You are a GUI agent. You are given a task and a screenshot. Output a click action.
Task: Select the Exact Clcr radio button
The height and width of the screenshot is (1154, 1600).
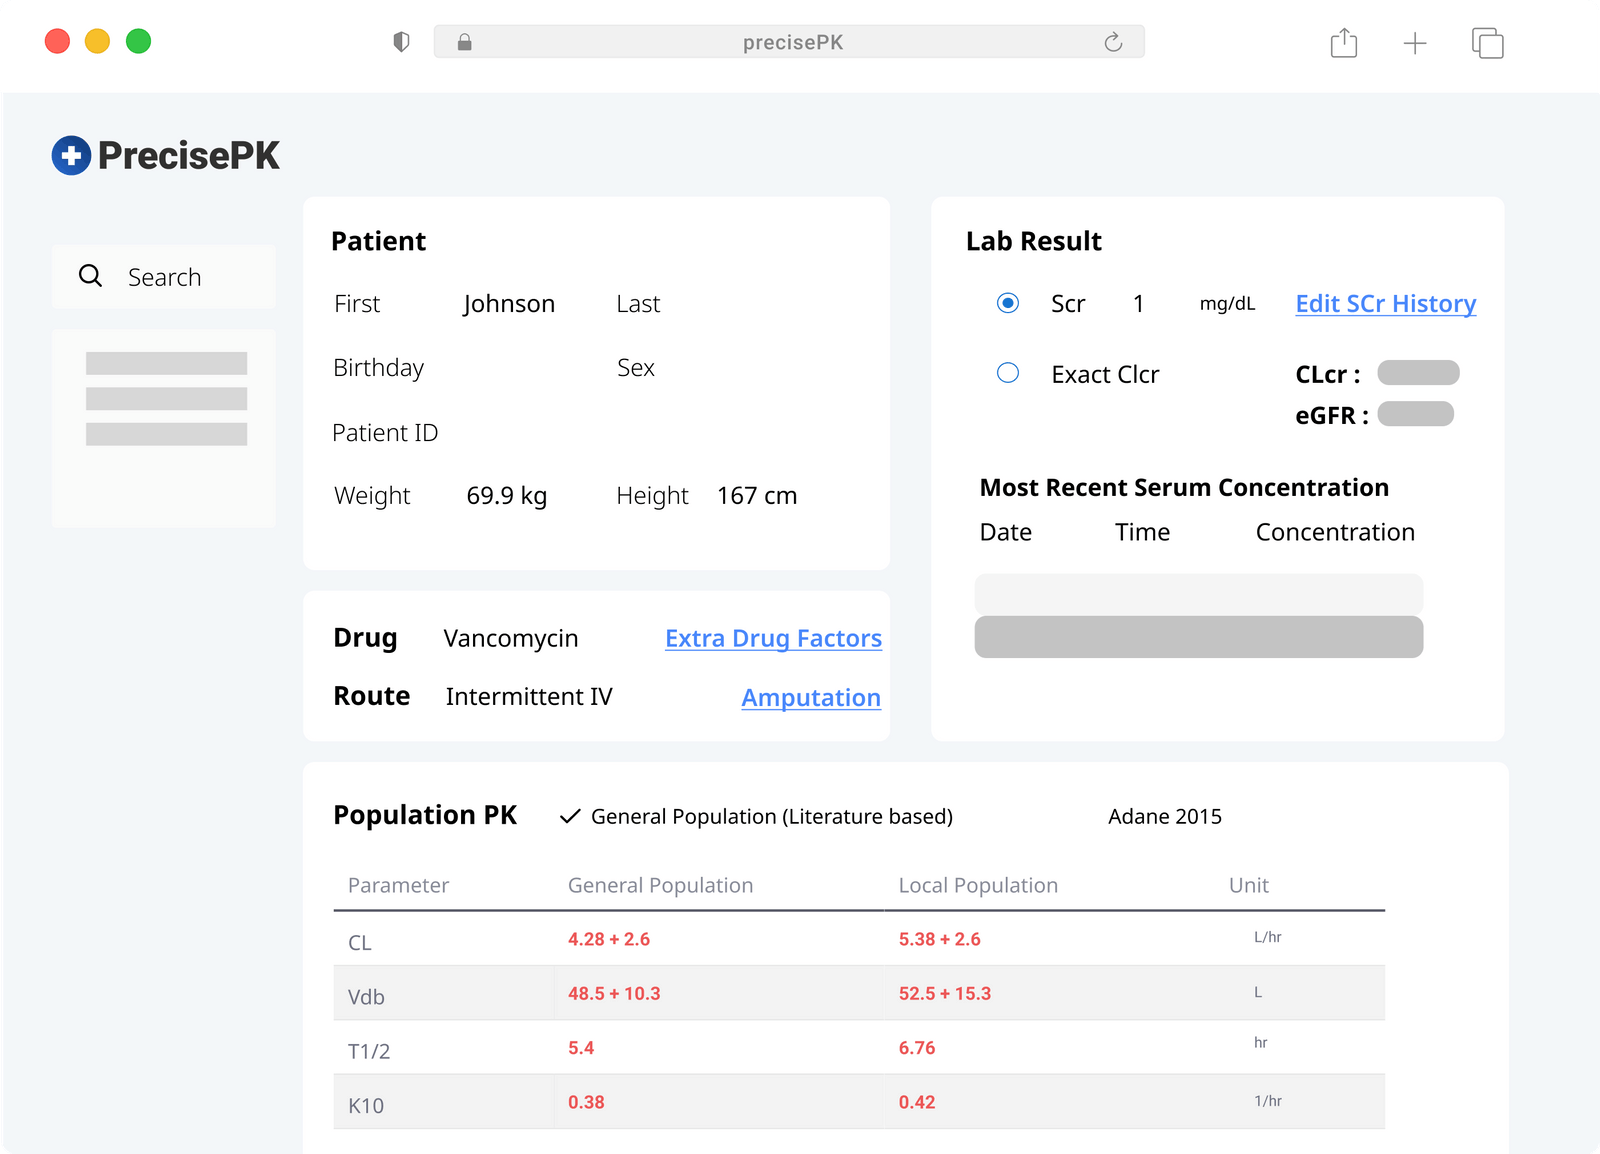tap(1008, 373)
